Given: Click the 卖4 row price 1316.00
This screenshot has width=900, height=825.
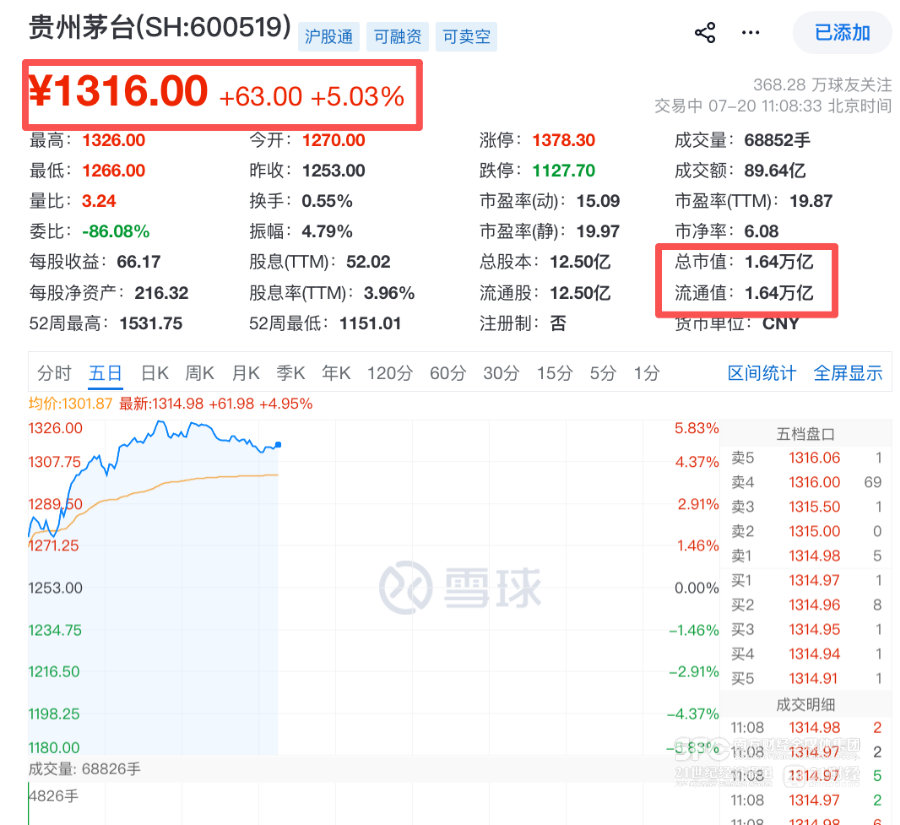Looking at the screenshot, I should click(814, 482).
